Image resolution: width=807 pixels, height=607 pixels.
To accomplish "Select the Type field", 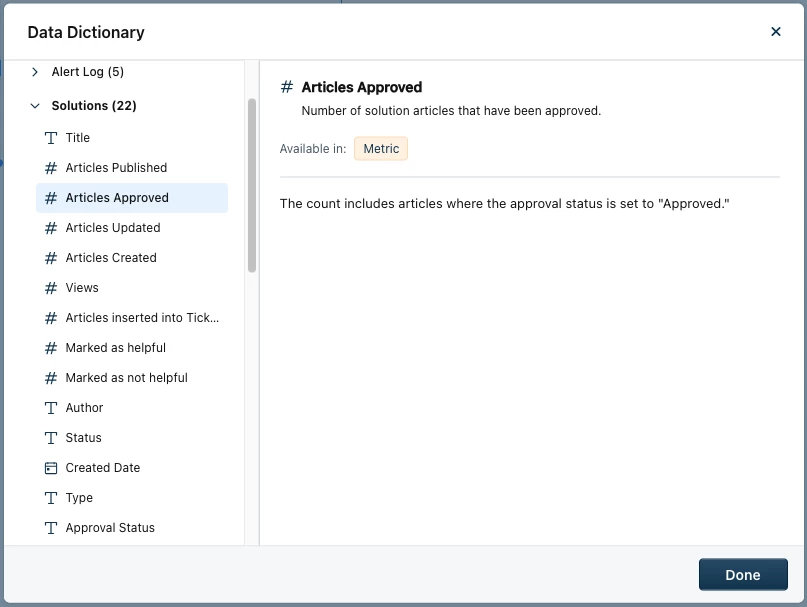I will pyautogui.click(x=79, y=498).
